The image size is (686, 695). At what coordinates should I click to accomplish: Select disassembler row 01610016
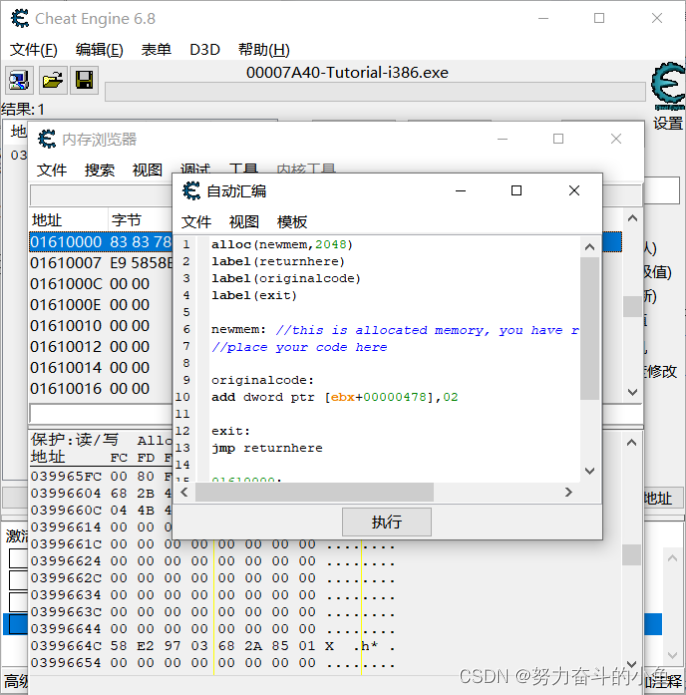tap(101, 389)
